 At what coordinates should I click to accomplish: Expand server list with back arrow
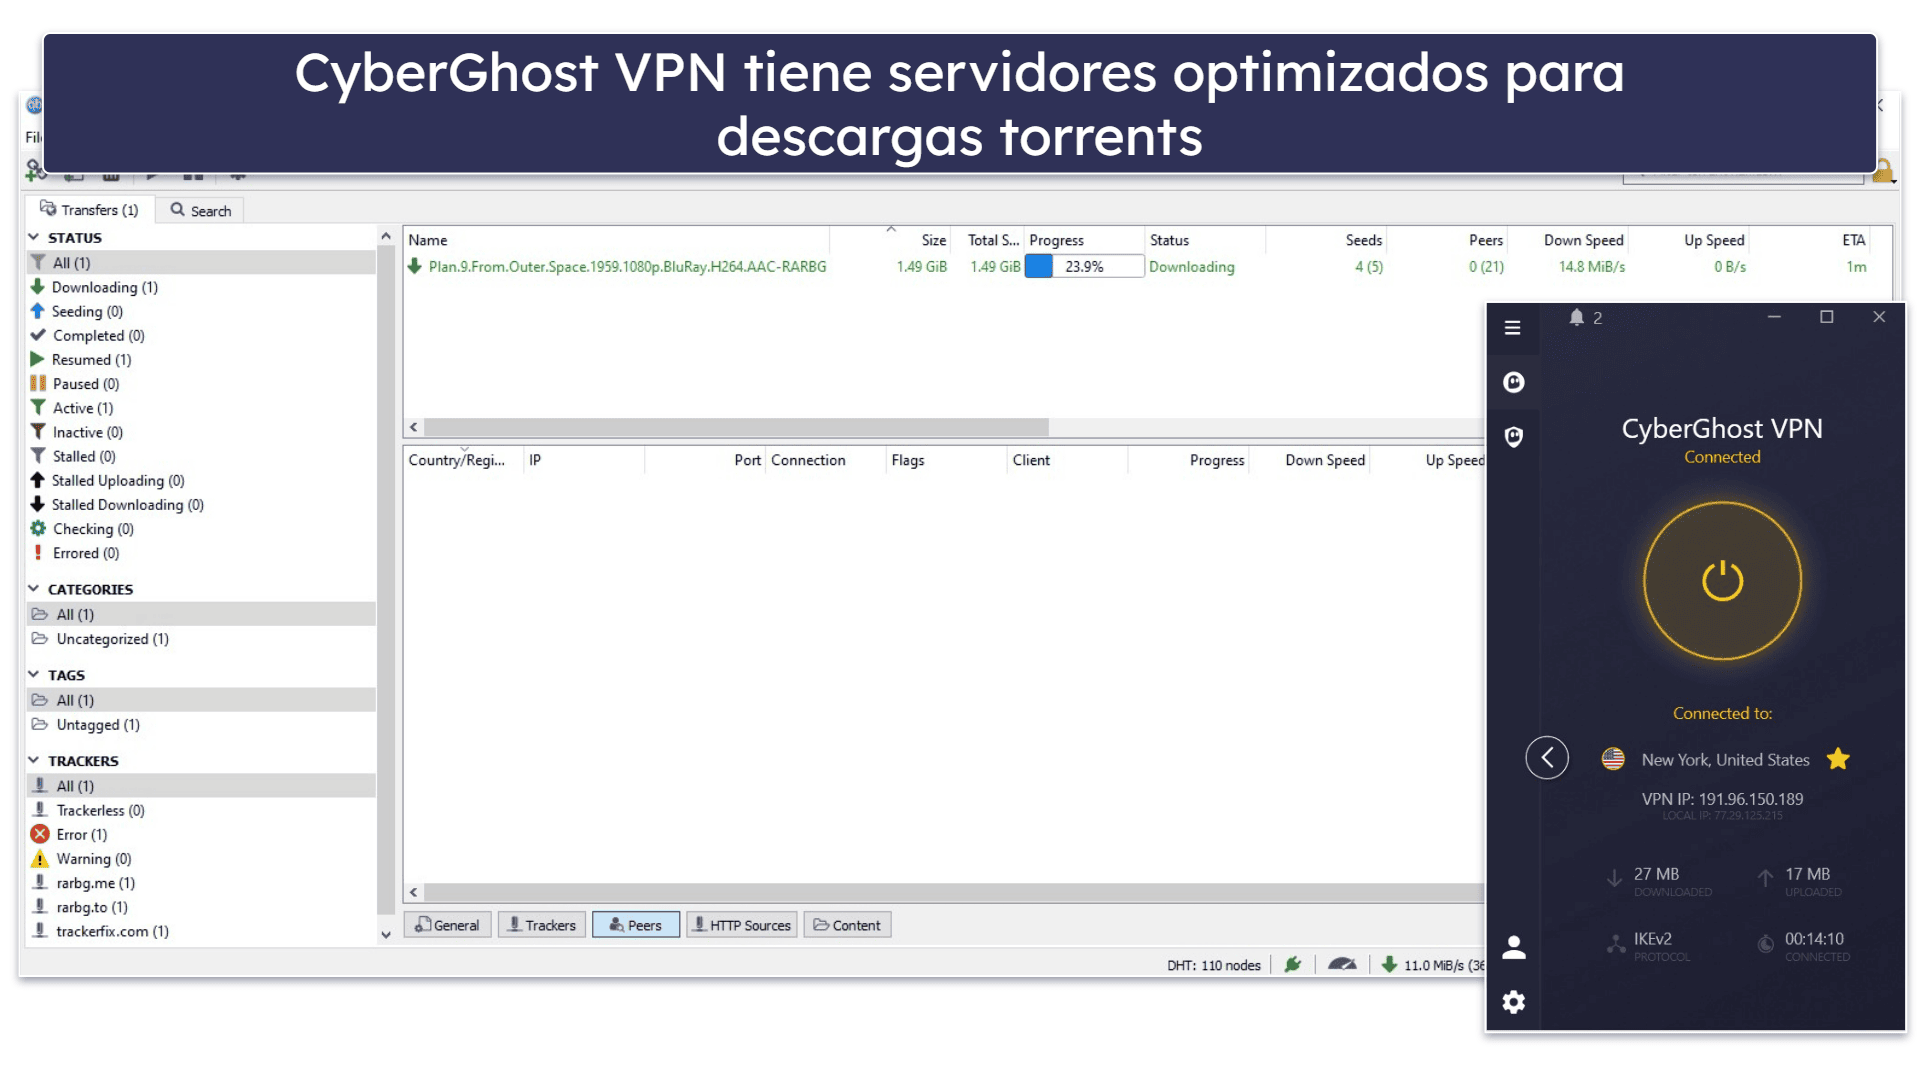1546,757
